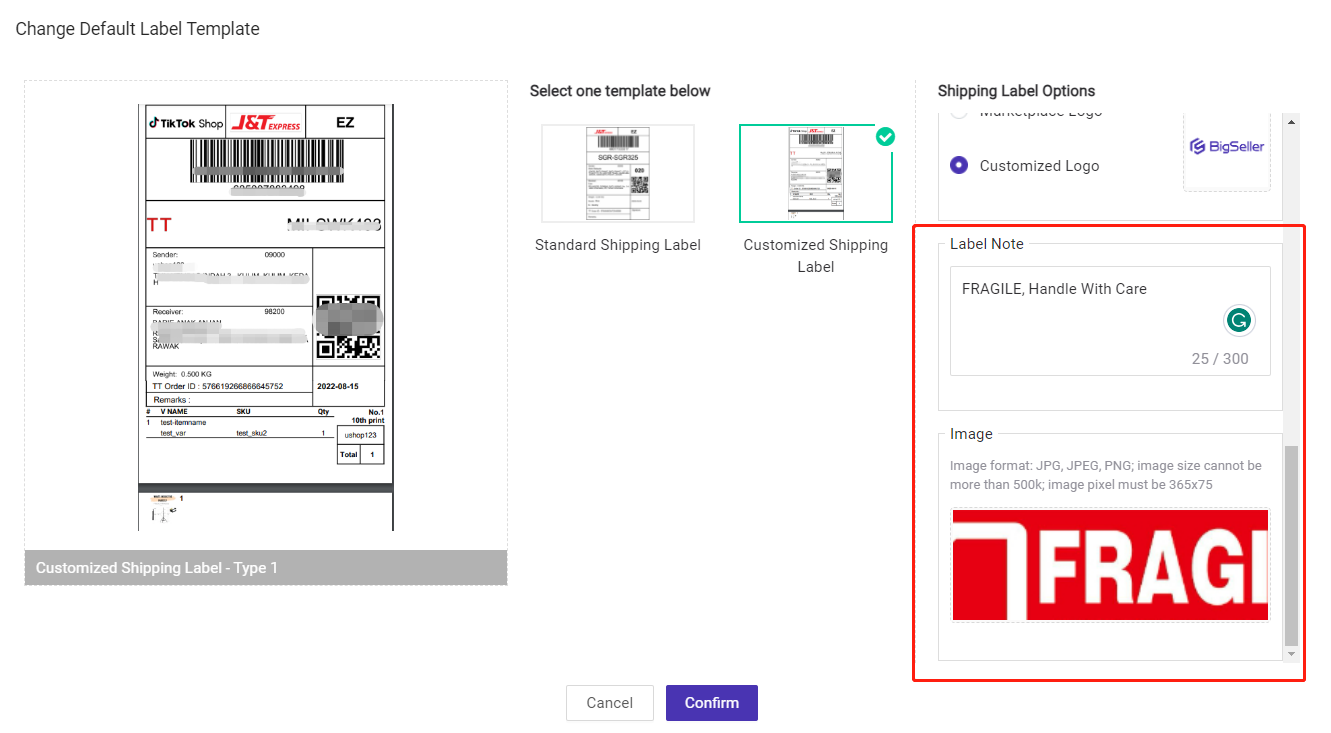
Task: Click the image format requirement hint text
Action: click(x=1106, y=475)
